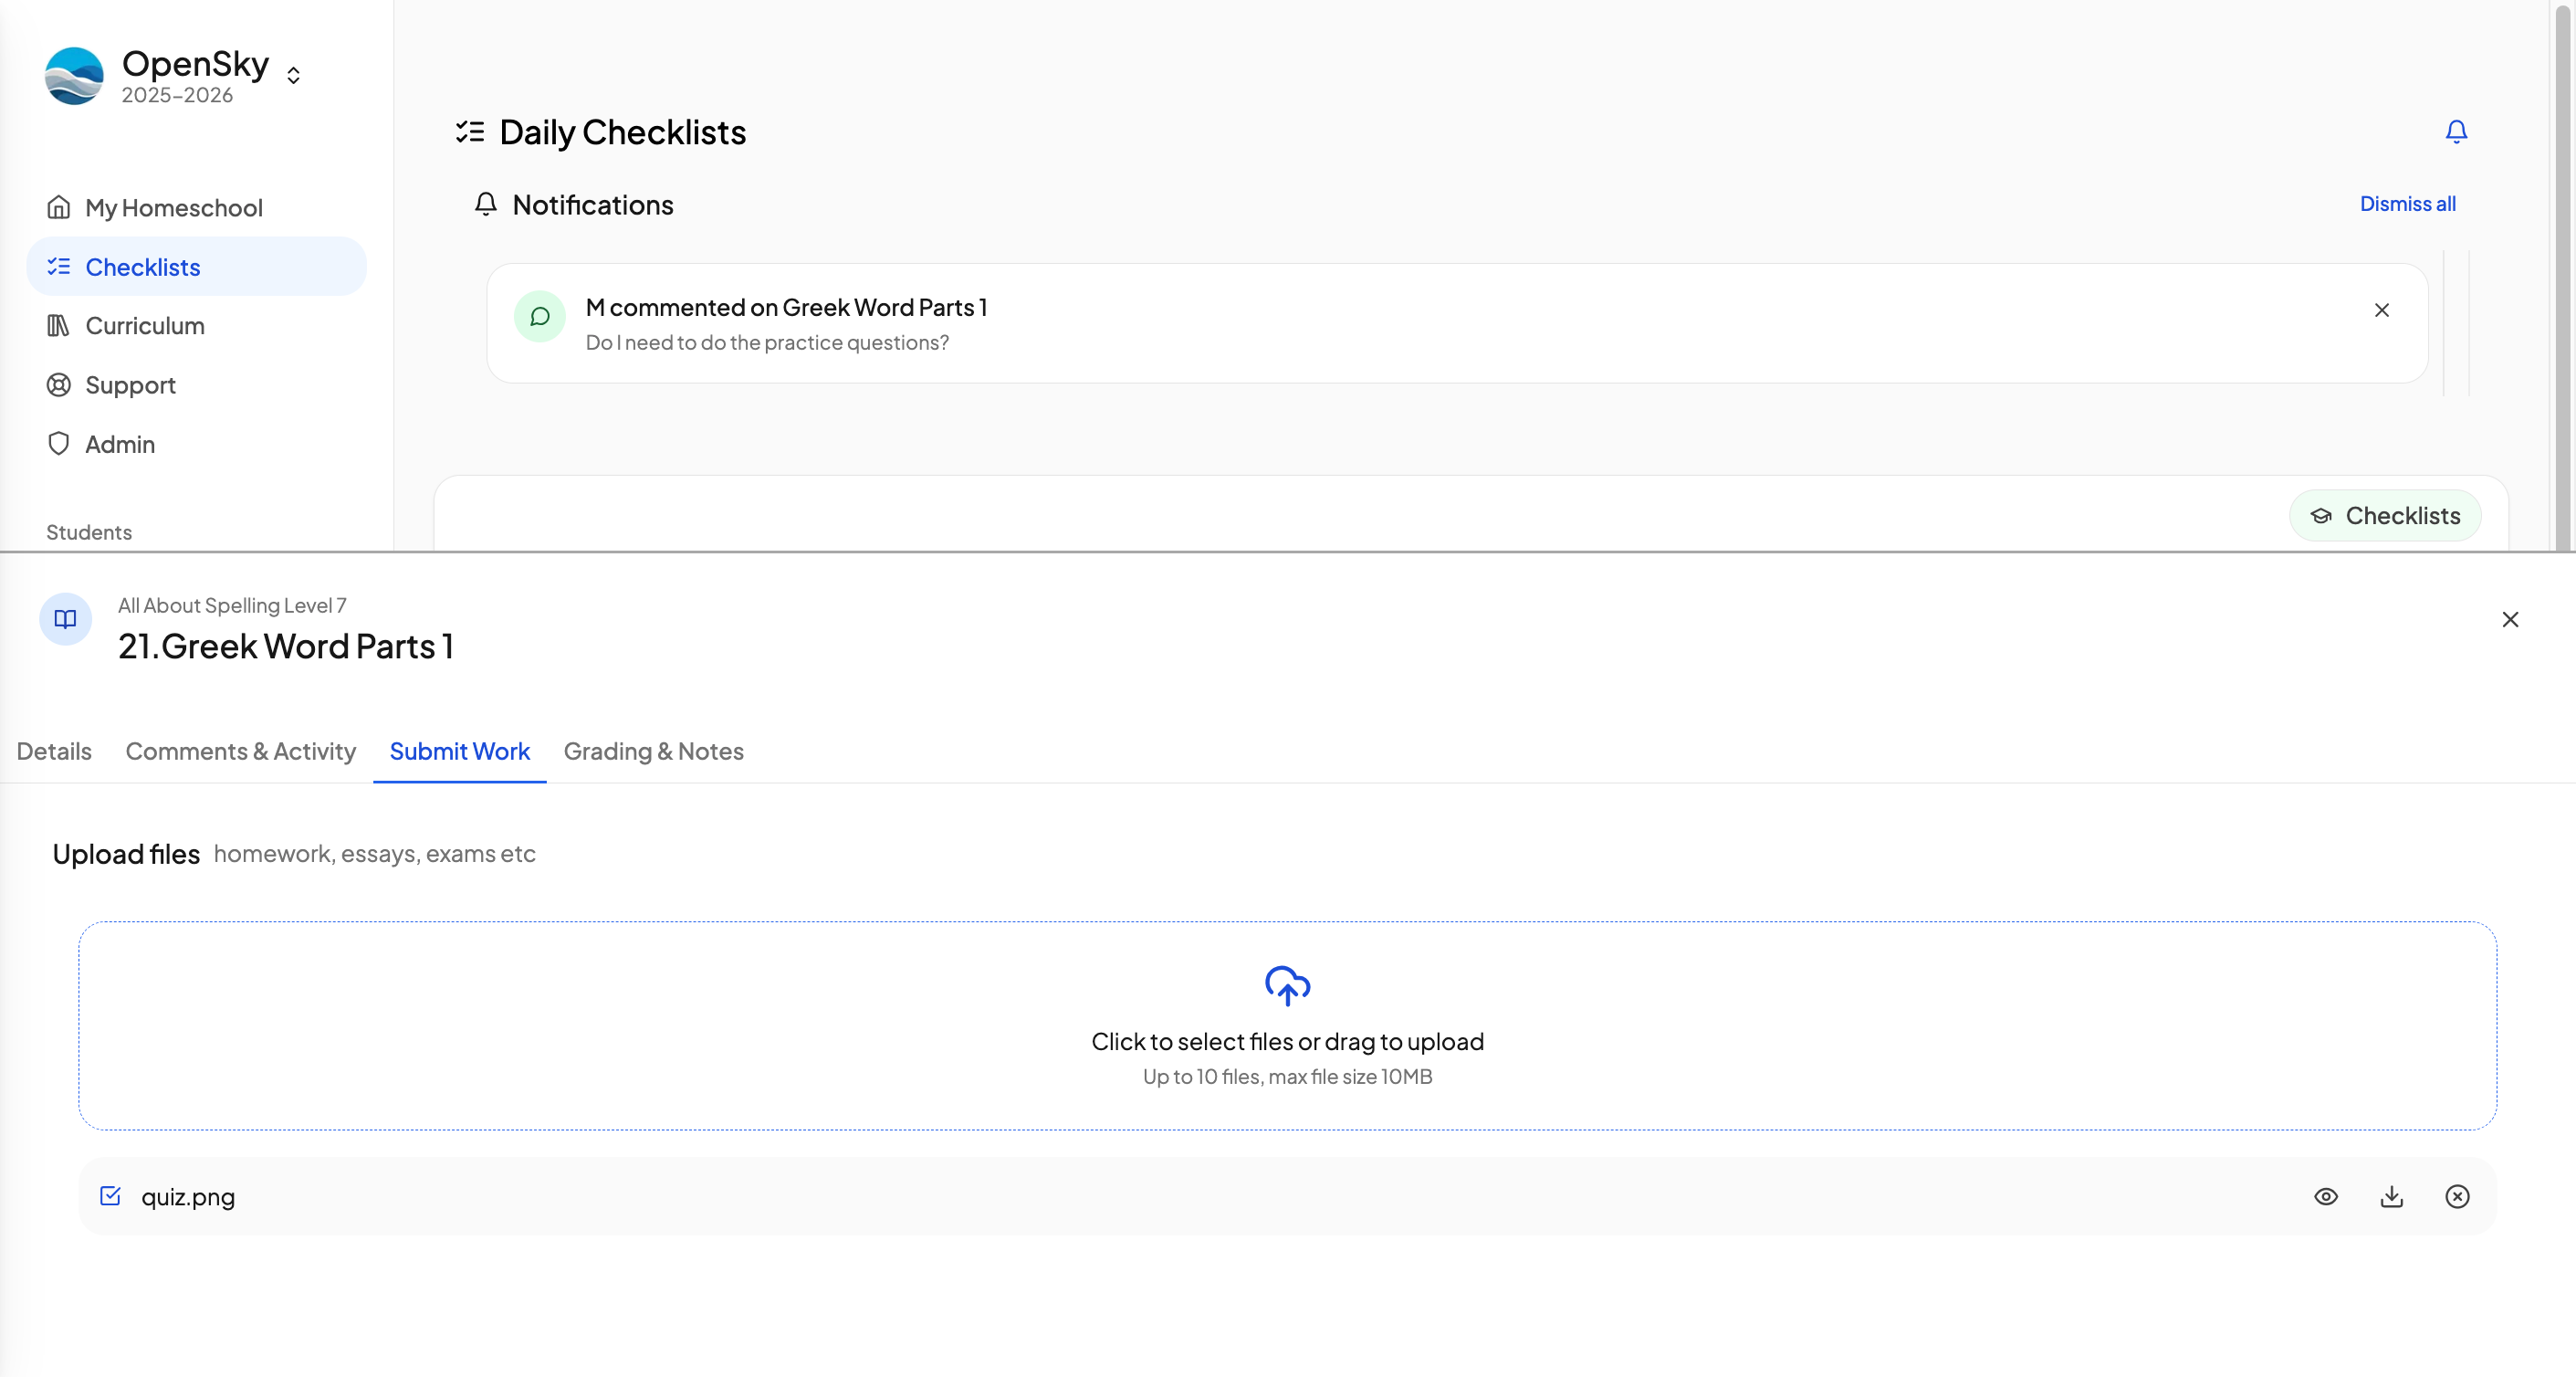Preview quiz.png with the eye icon
This screenshot has height=1377, width=2576.
point(2326,1196)
